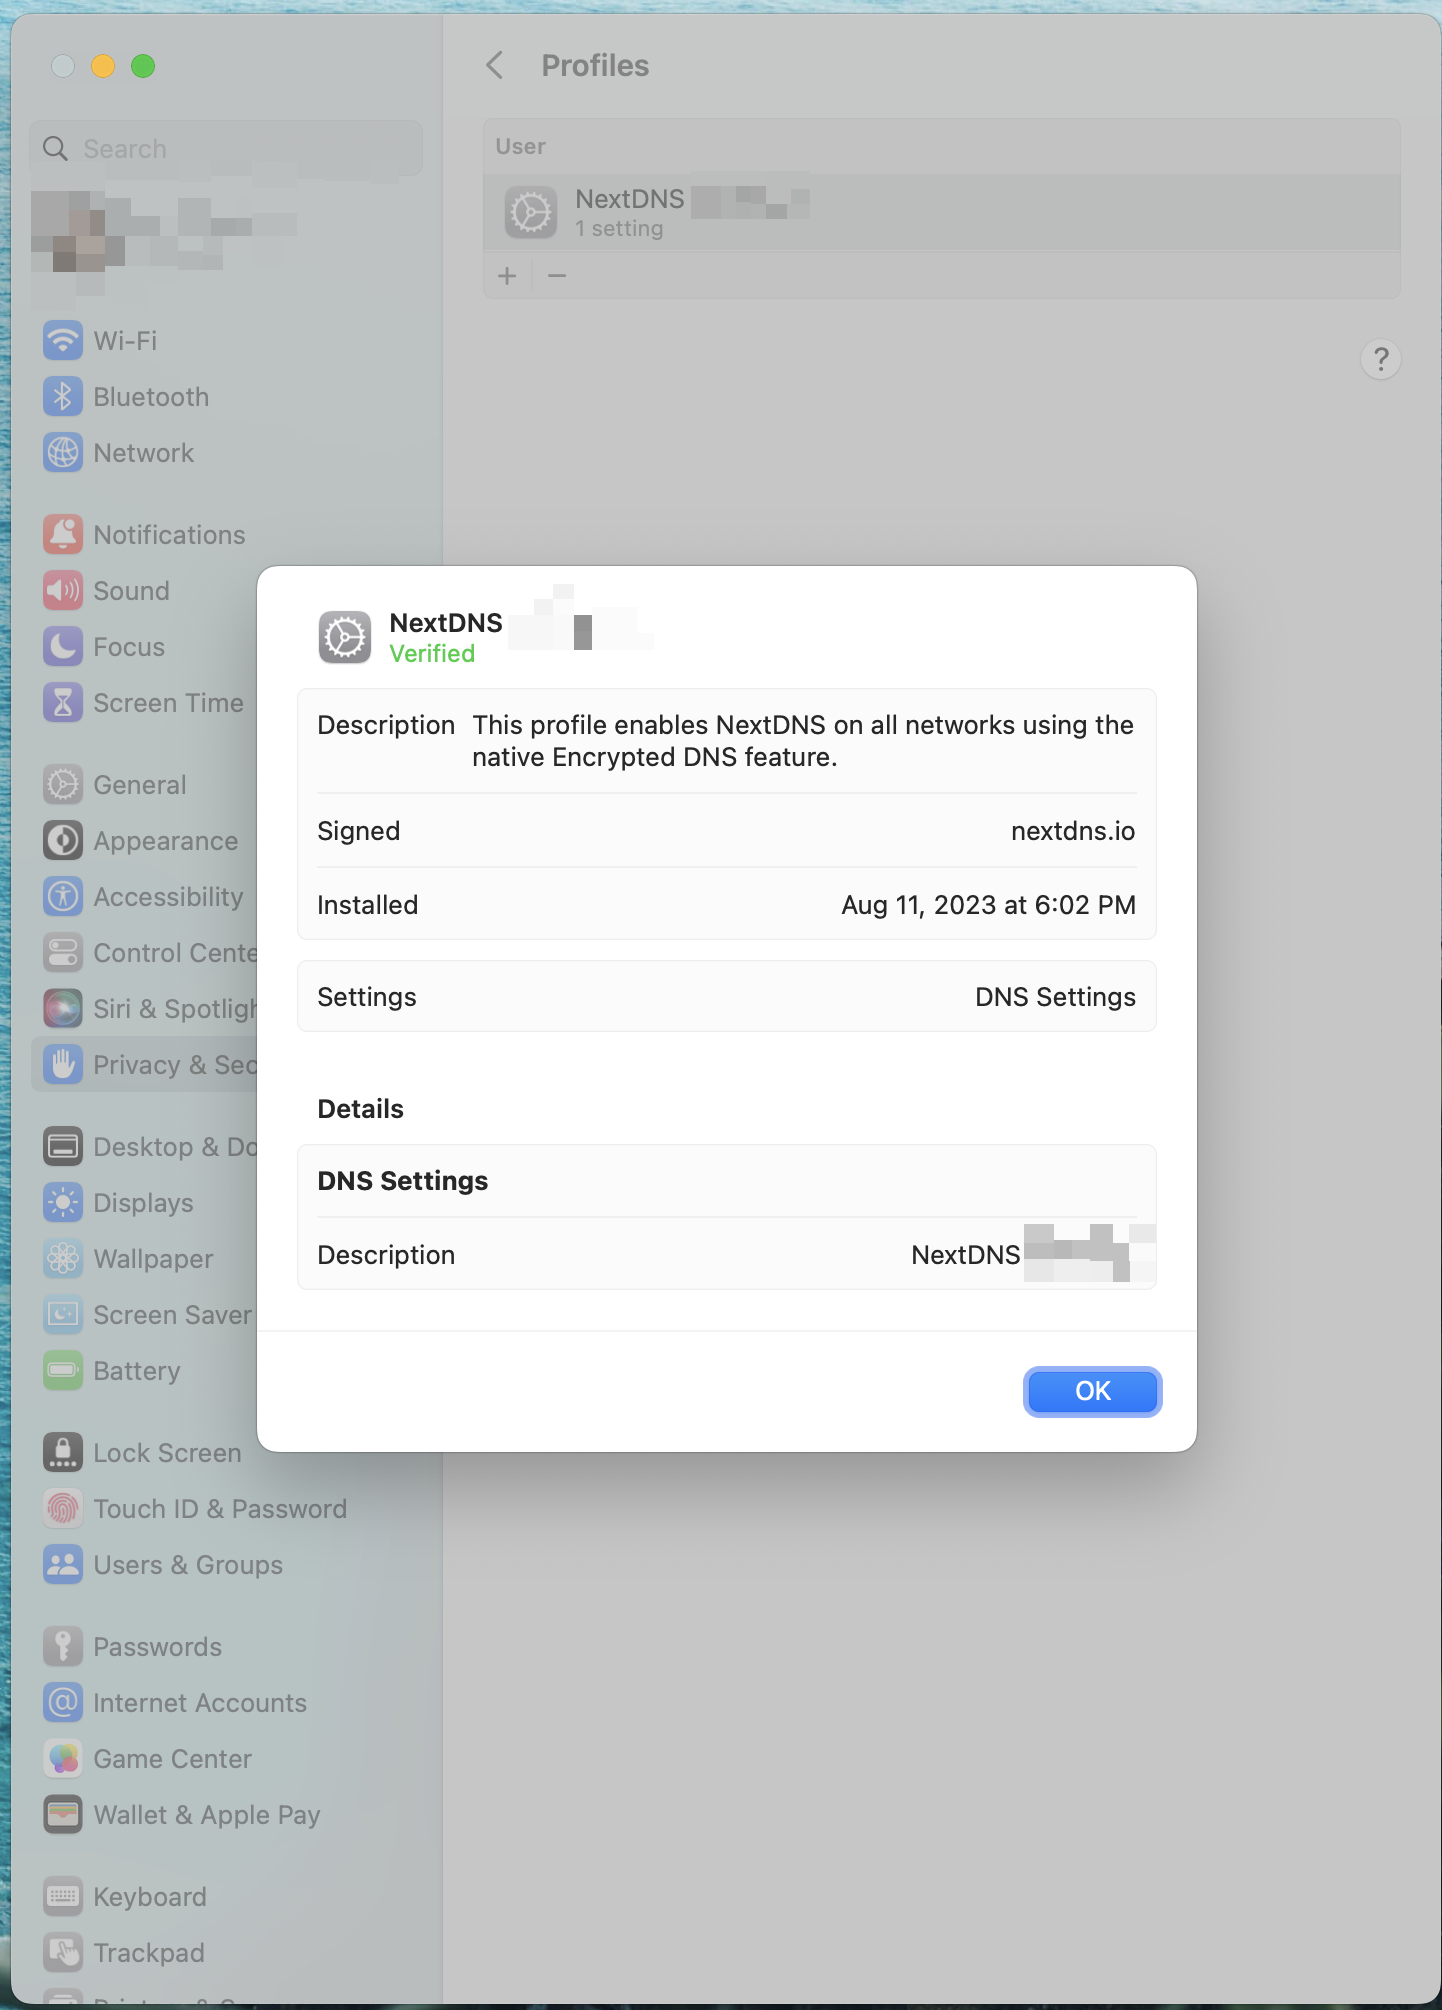1442x2010 pixels.
Task: Click Focus label in sidebar
Action: point(129,647)
